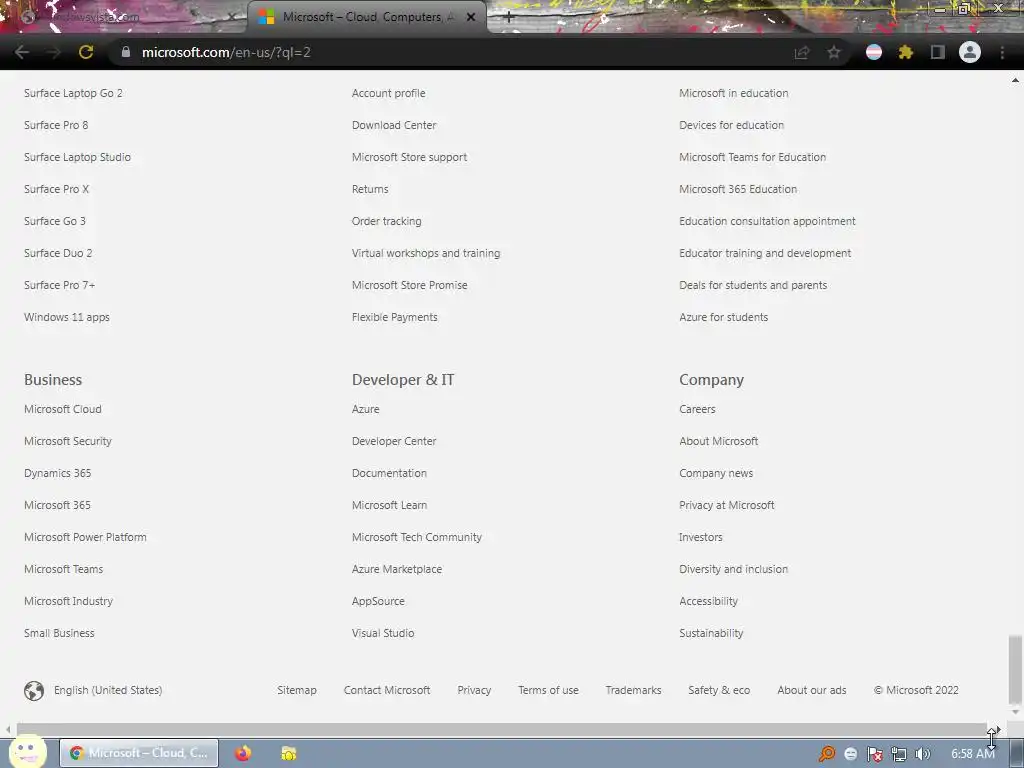Open the file explorer taskbar icon
The height and width of the screenshot is (768, 1024).
[289, 753]
